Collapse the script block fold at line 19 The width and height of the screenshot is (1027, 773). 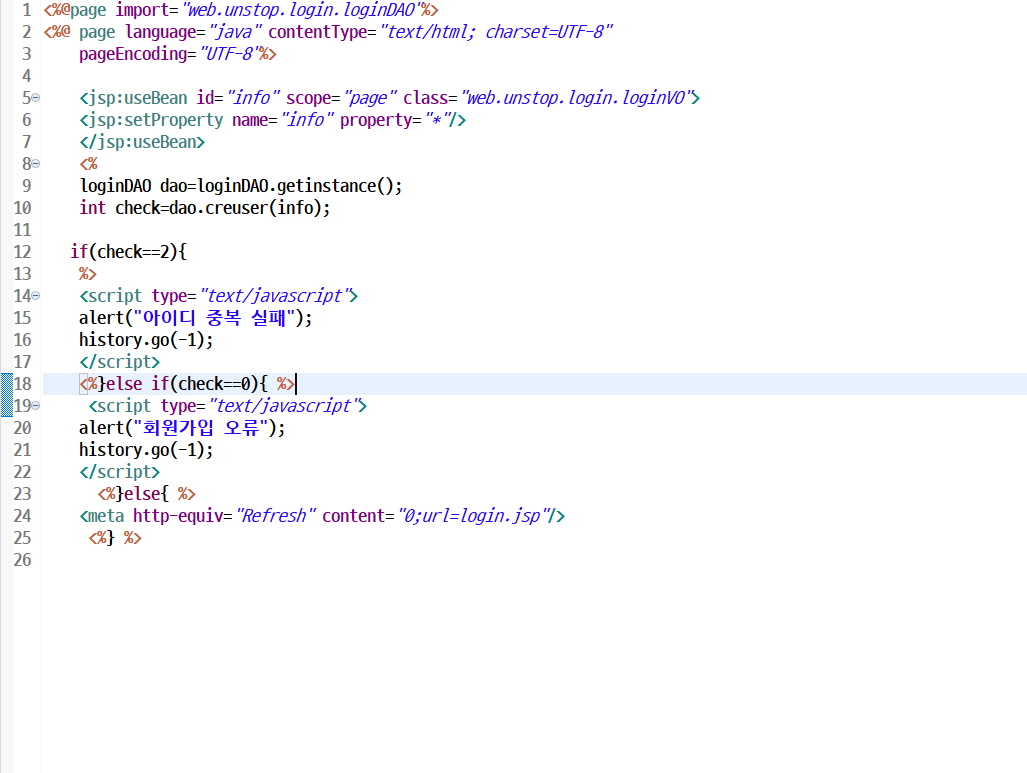coord(36,406)
